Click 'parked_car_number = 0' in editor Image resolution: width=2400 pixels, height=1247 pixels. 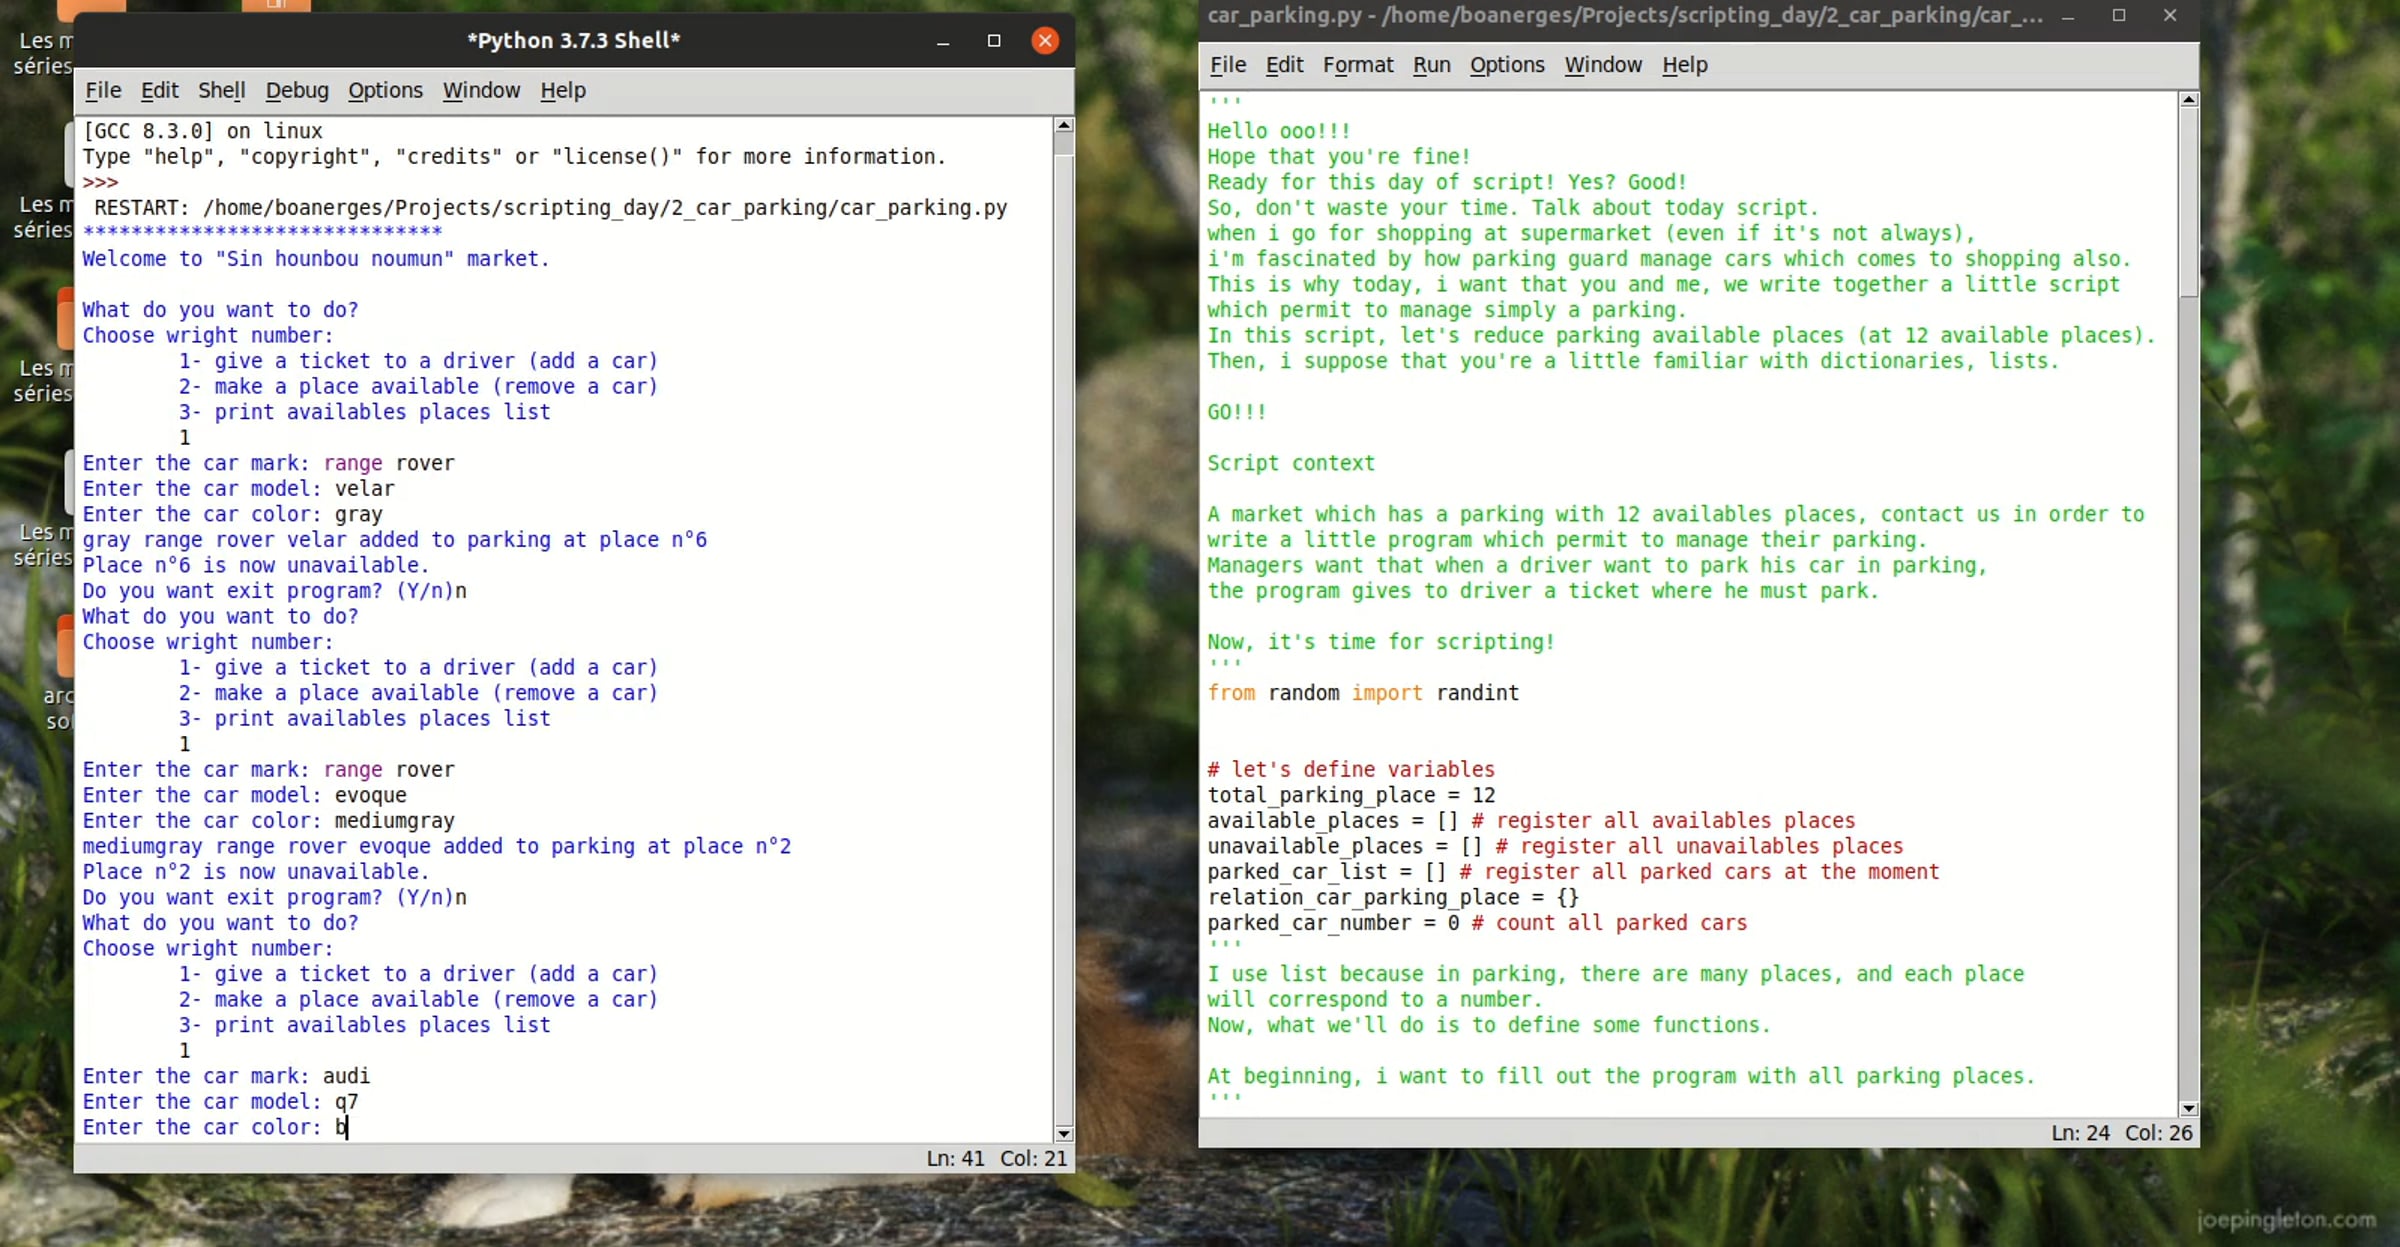click(x=1335, y=923)
